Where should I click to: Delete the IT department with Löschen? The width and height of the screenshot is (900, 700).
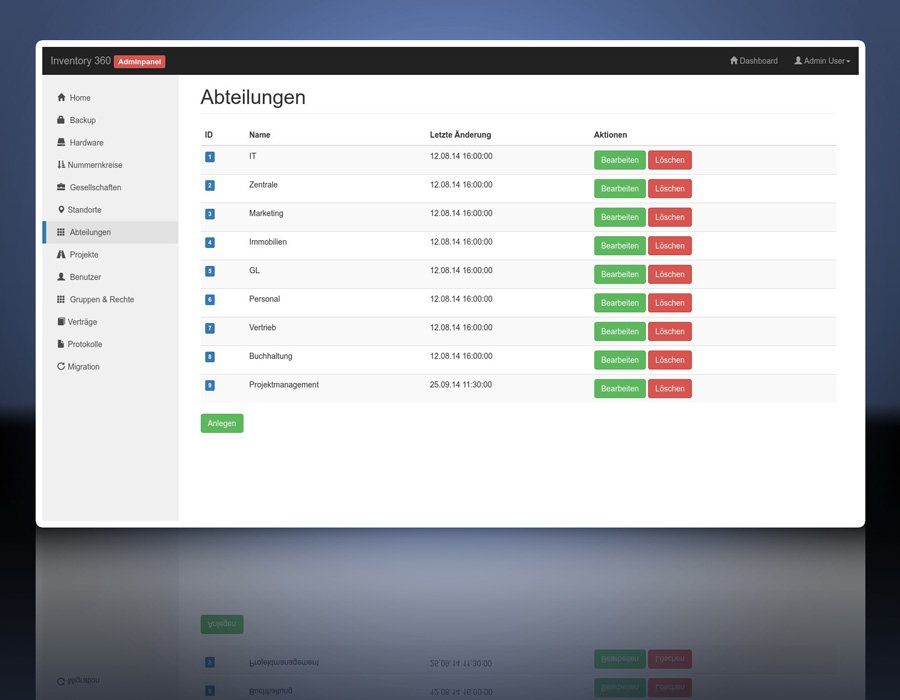670,160
